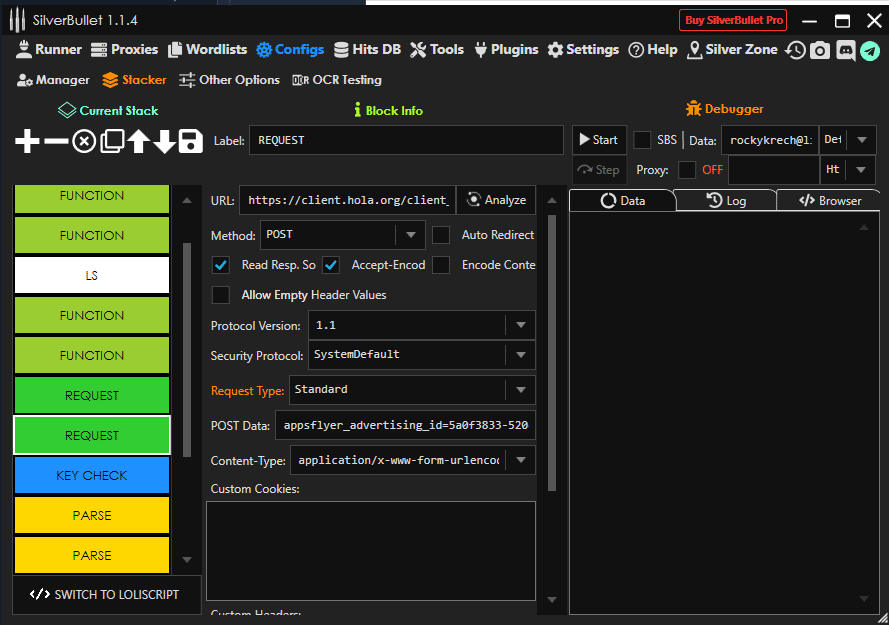
Task: Tick the Allow Empty Header Values checkbox
Action: (221, 295)
